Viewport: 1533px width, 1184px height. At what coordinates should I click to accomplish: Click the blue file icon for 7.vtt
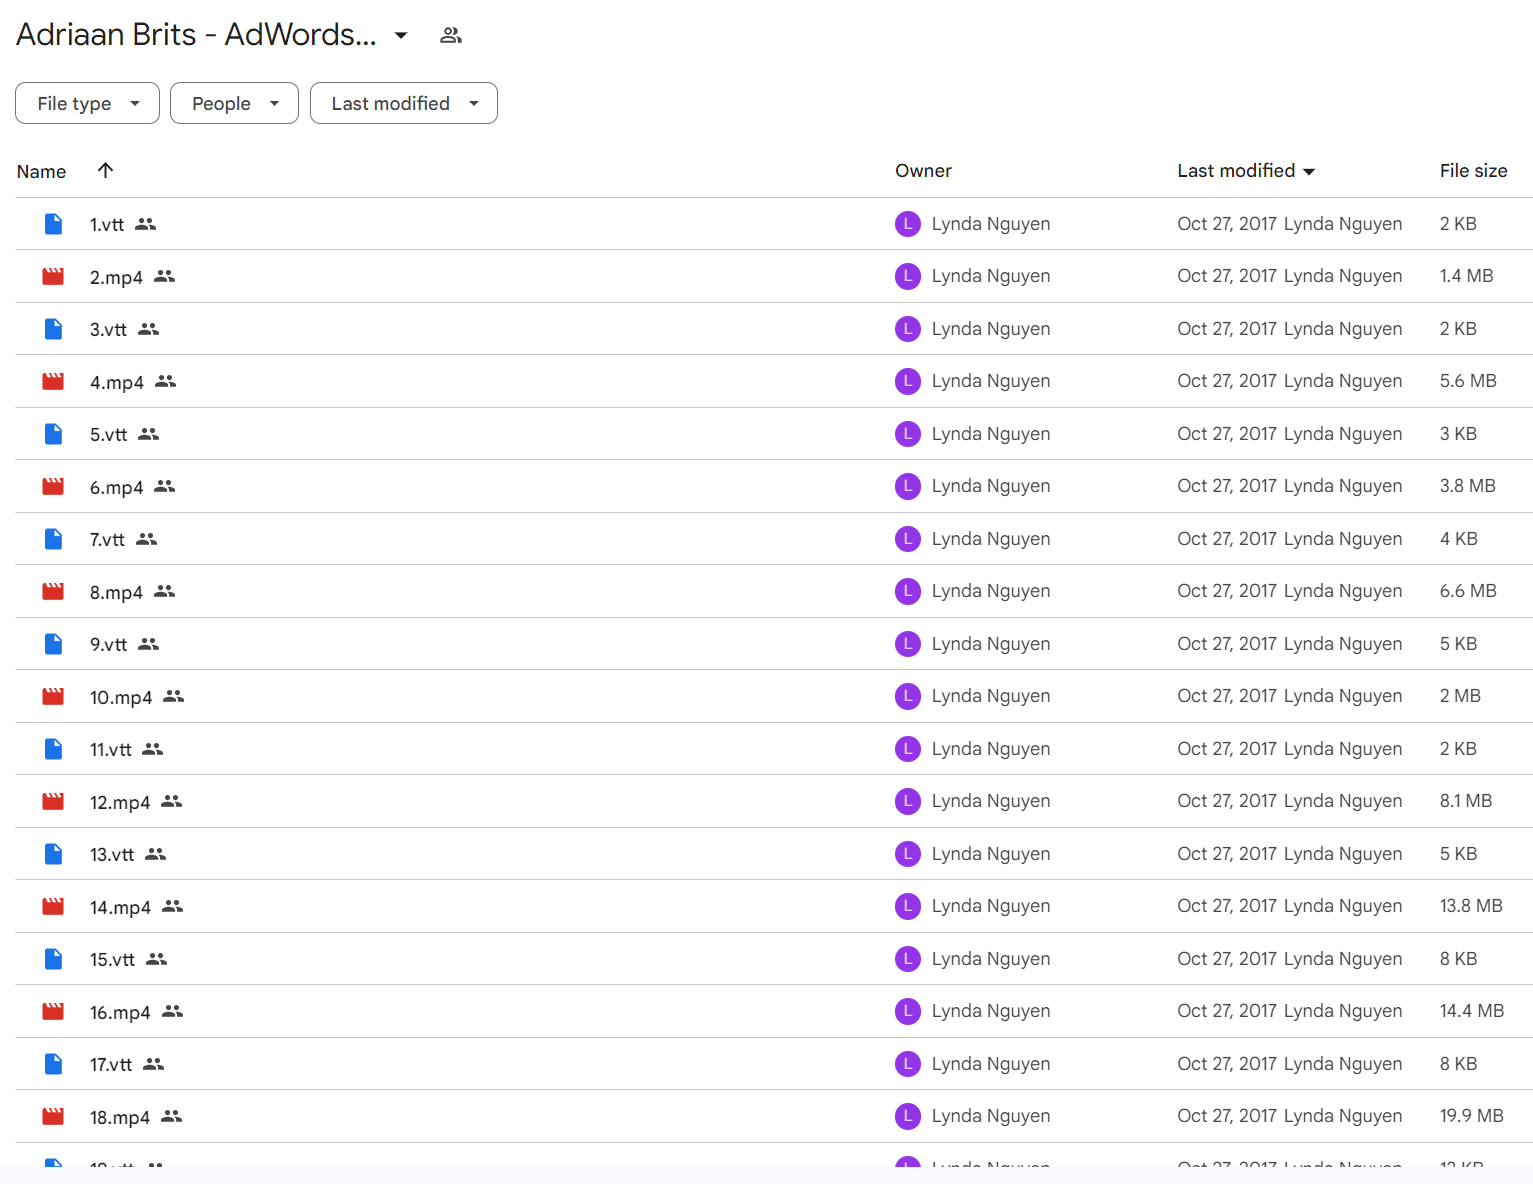(53, 539)
